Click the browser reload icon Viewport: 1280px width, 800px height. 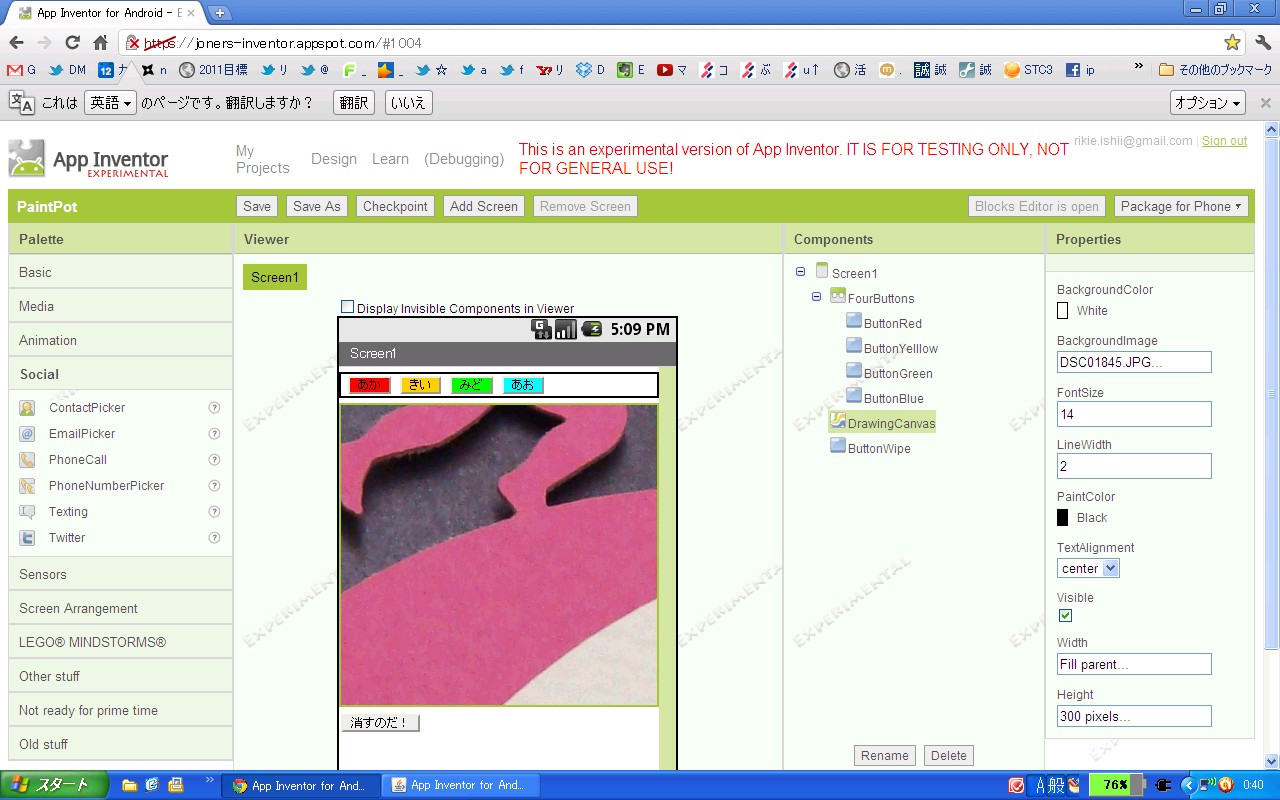pyautogui.click(x=72, y=42)
